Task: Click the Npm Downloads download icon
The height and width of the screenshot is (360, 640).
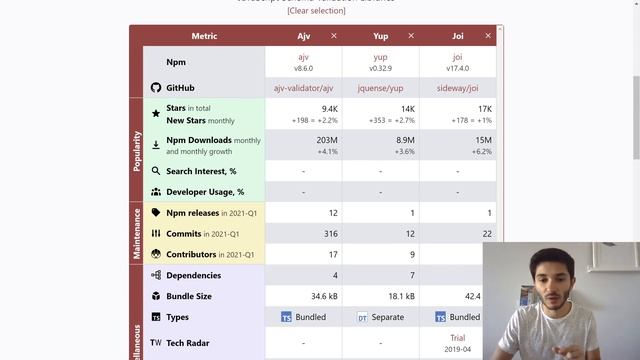Action: coord(156,145)
